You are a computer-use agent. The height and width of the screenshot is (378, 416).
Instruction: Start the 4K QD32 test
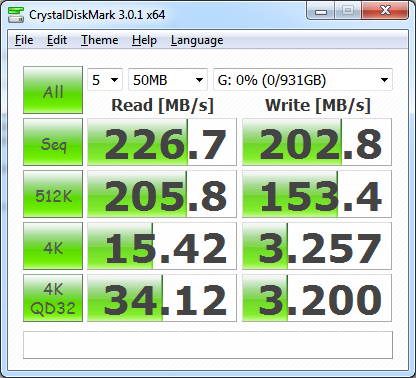point(53,298)
